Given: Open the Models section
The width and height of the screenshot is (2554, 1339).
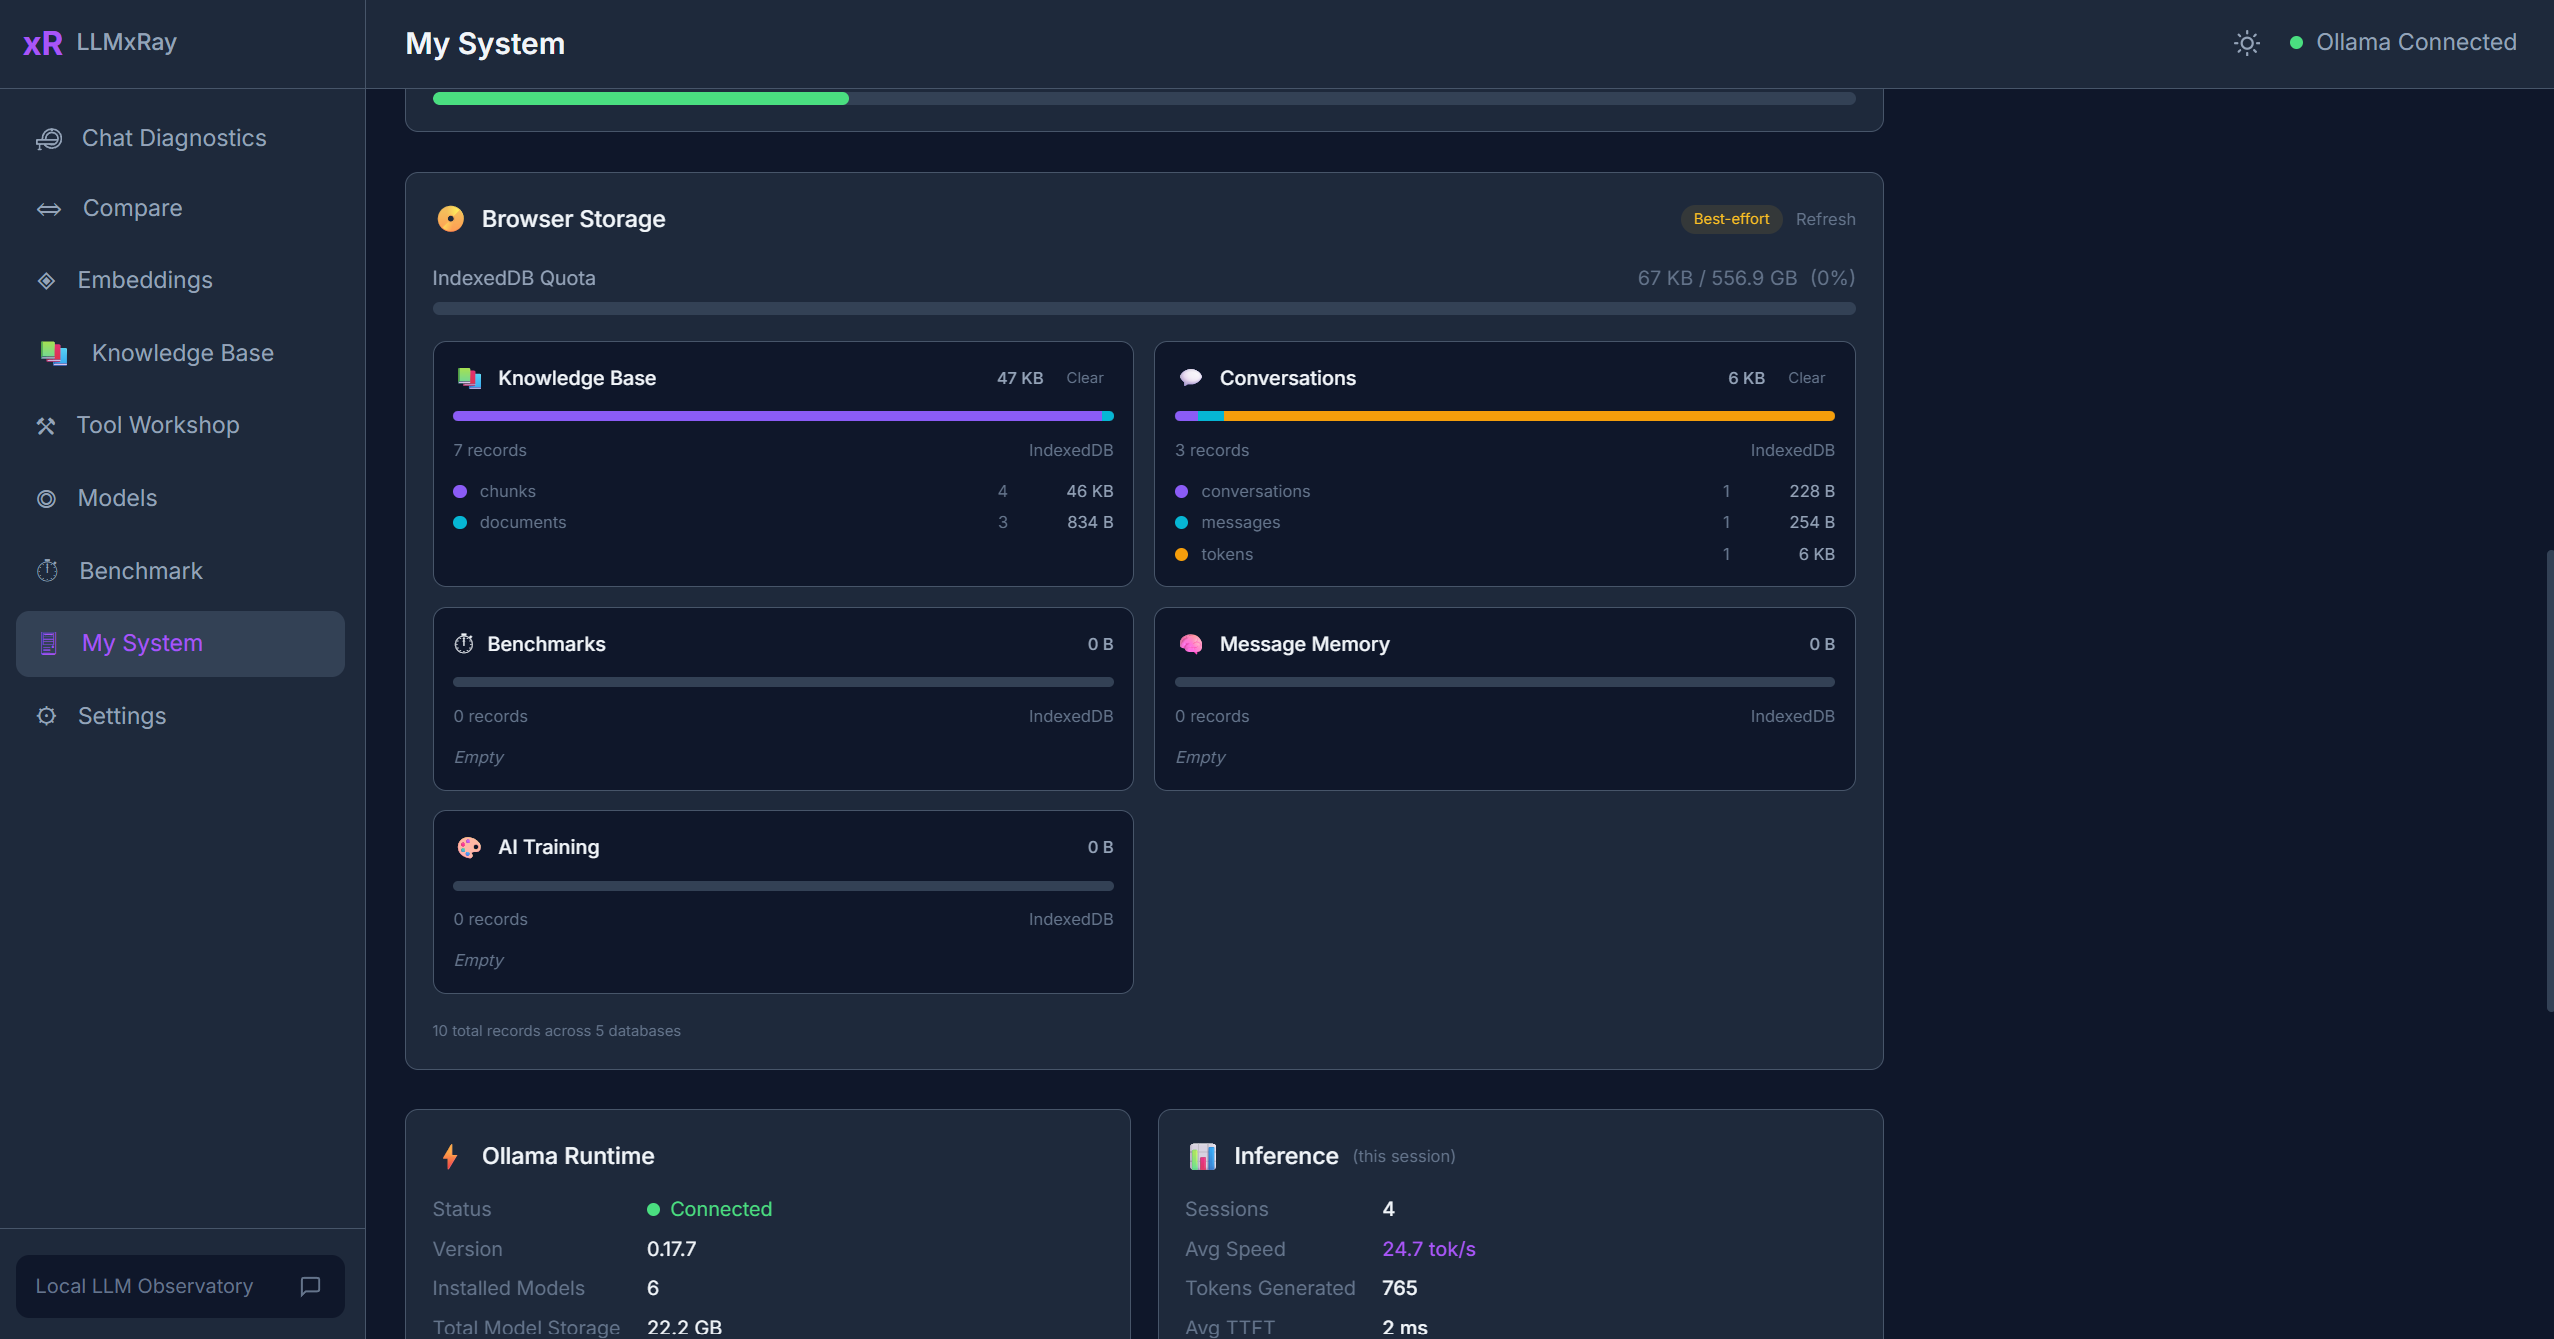Looking at the screenshot, I should click(117, 498).
